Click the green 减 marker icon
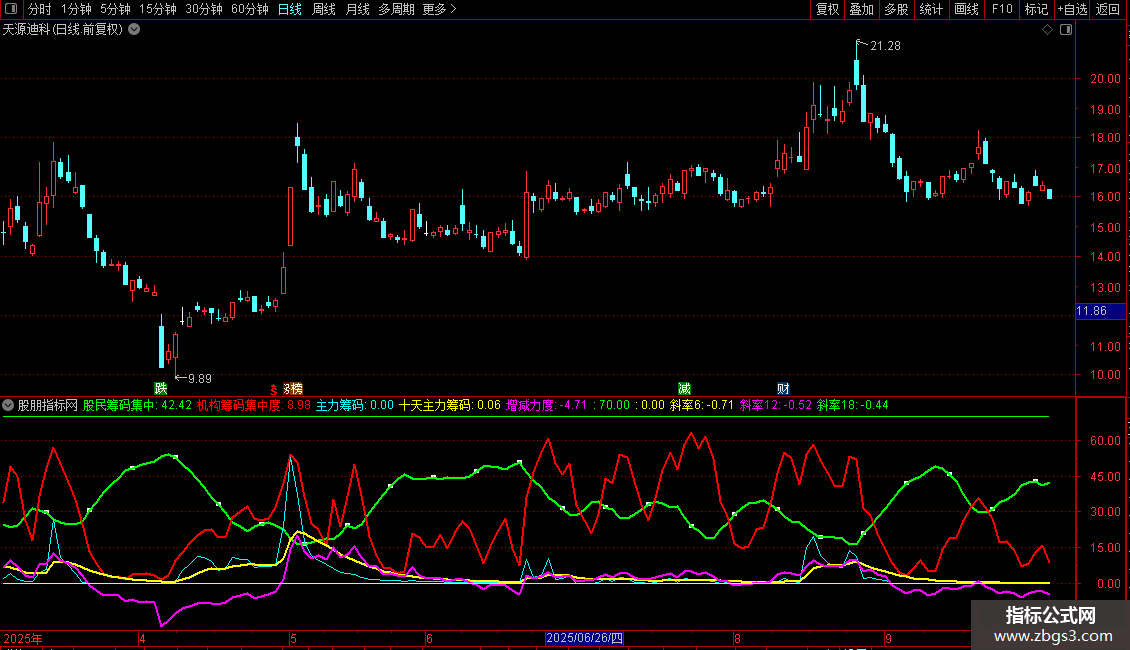 point(684,388)
